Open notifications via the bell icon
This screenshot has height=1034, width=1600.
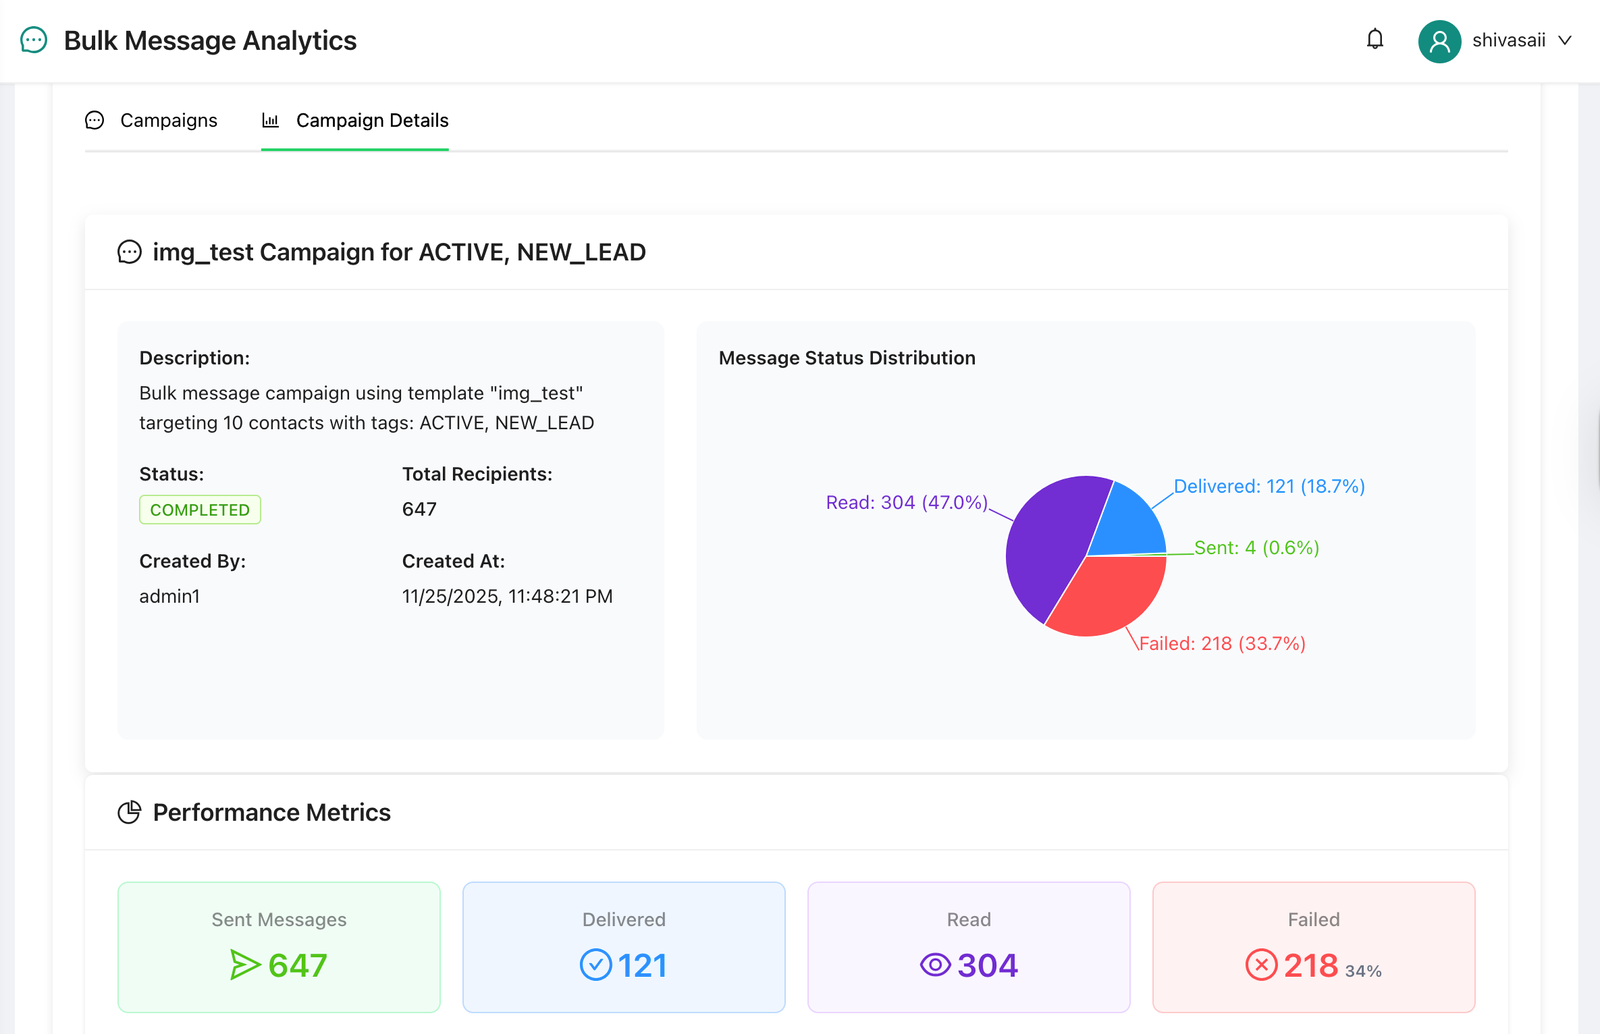point(1375,39)
